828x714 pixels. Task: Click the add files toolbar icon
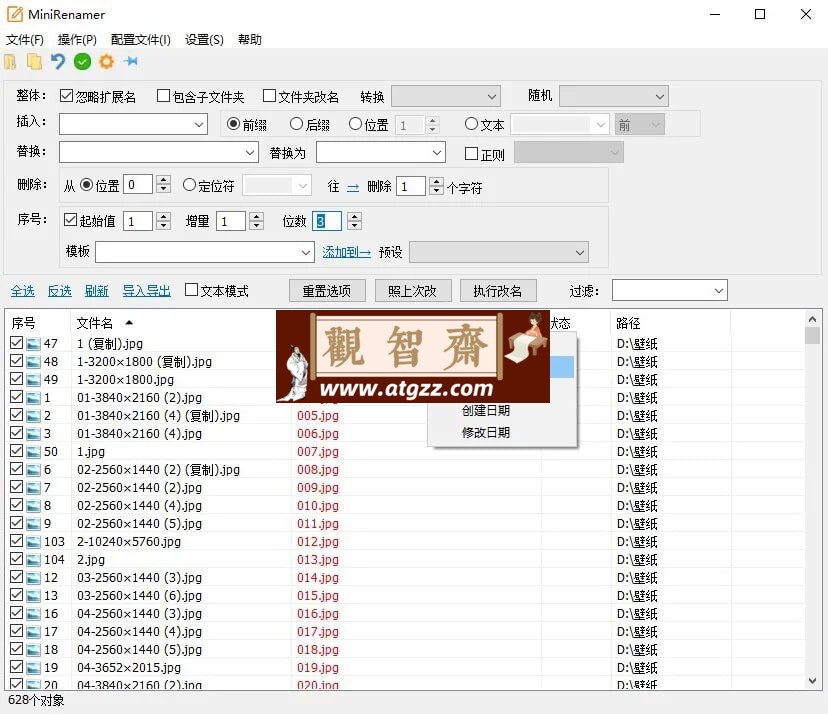10,62
